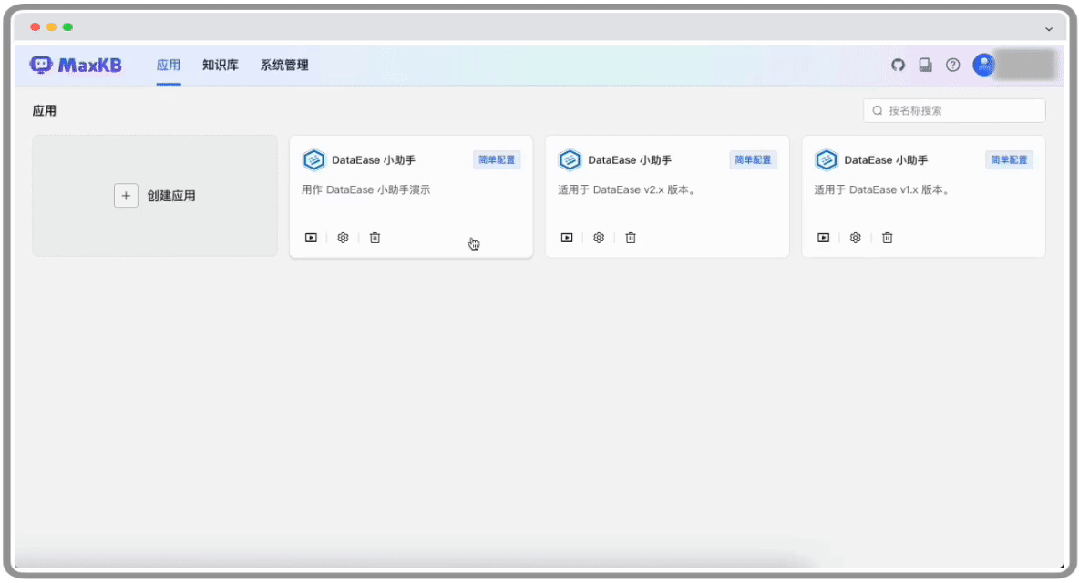The image size is (1079, 583).
Task: Click the 简单配置 tag on v2.x card
Action: [753, 160]
